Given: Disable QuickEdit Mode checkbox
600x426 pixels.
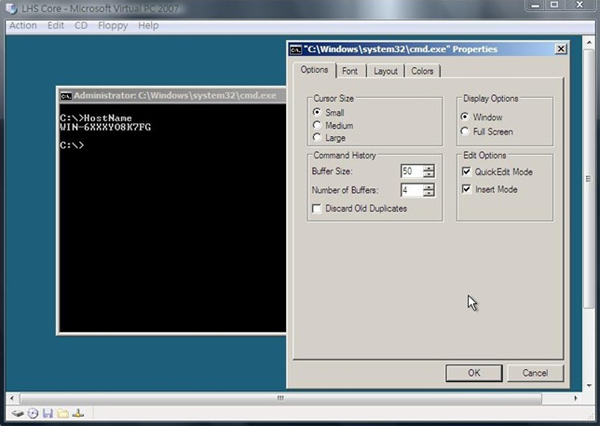Looking at the screenshot, I should tap(466, 172).
